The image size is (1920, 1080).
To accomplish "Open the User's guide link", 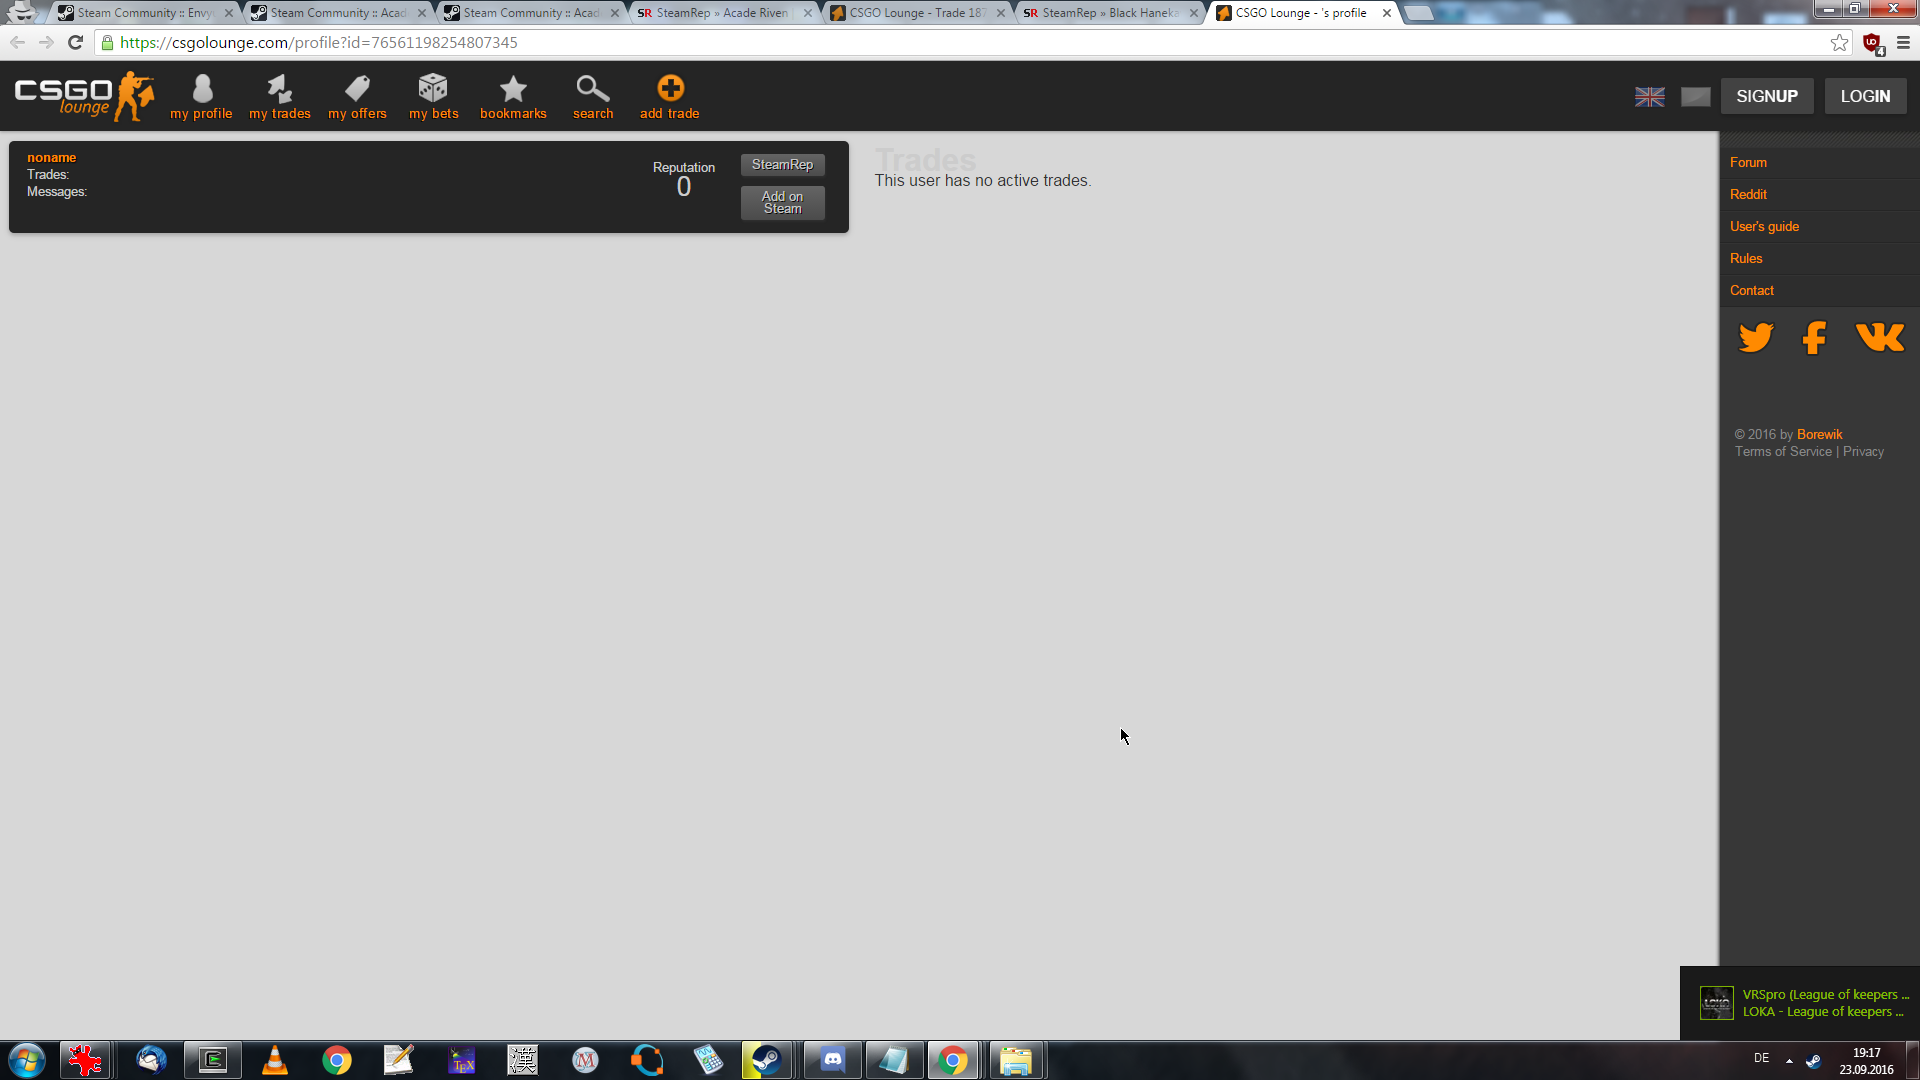I will coord(1764,226).
